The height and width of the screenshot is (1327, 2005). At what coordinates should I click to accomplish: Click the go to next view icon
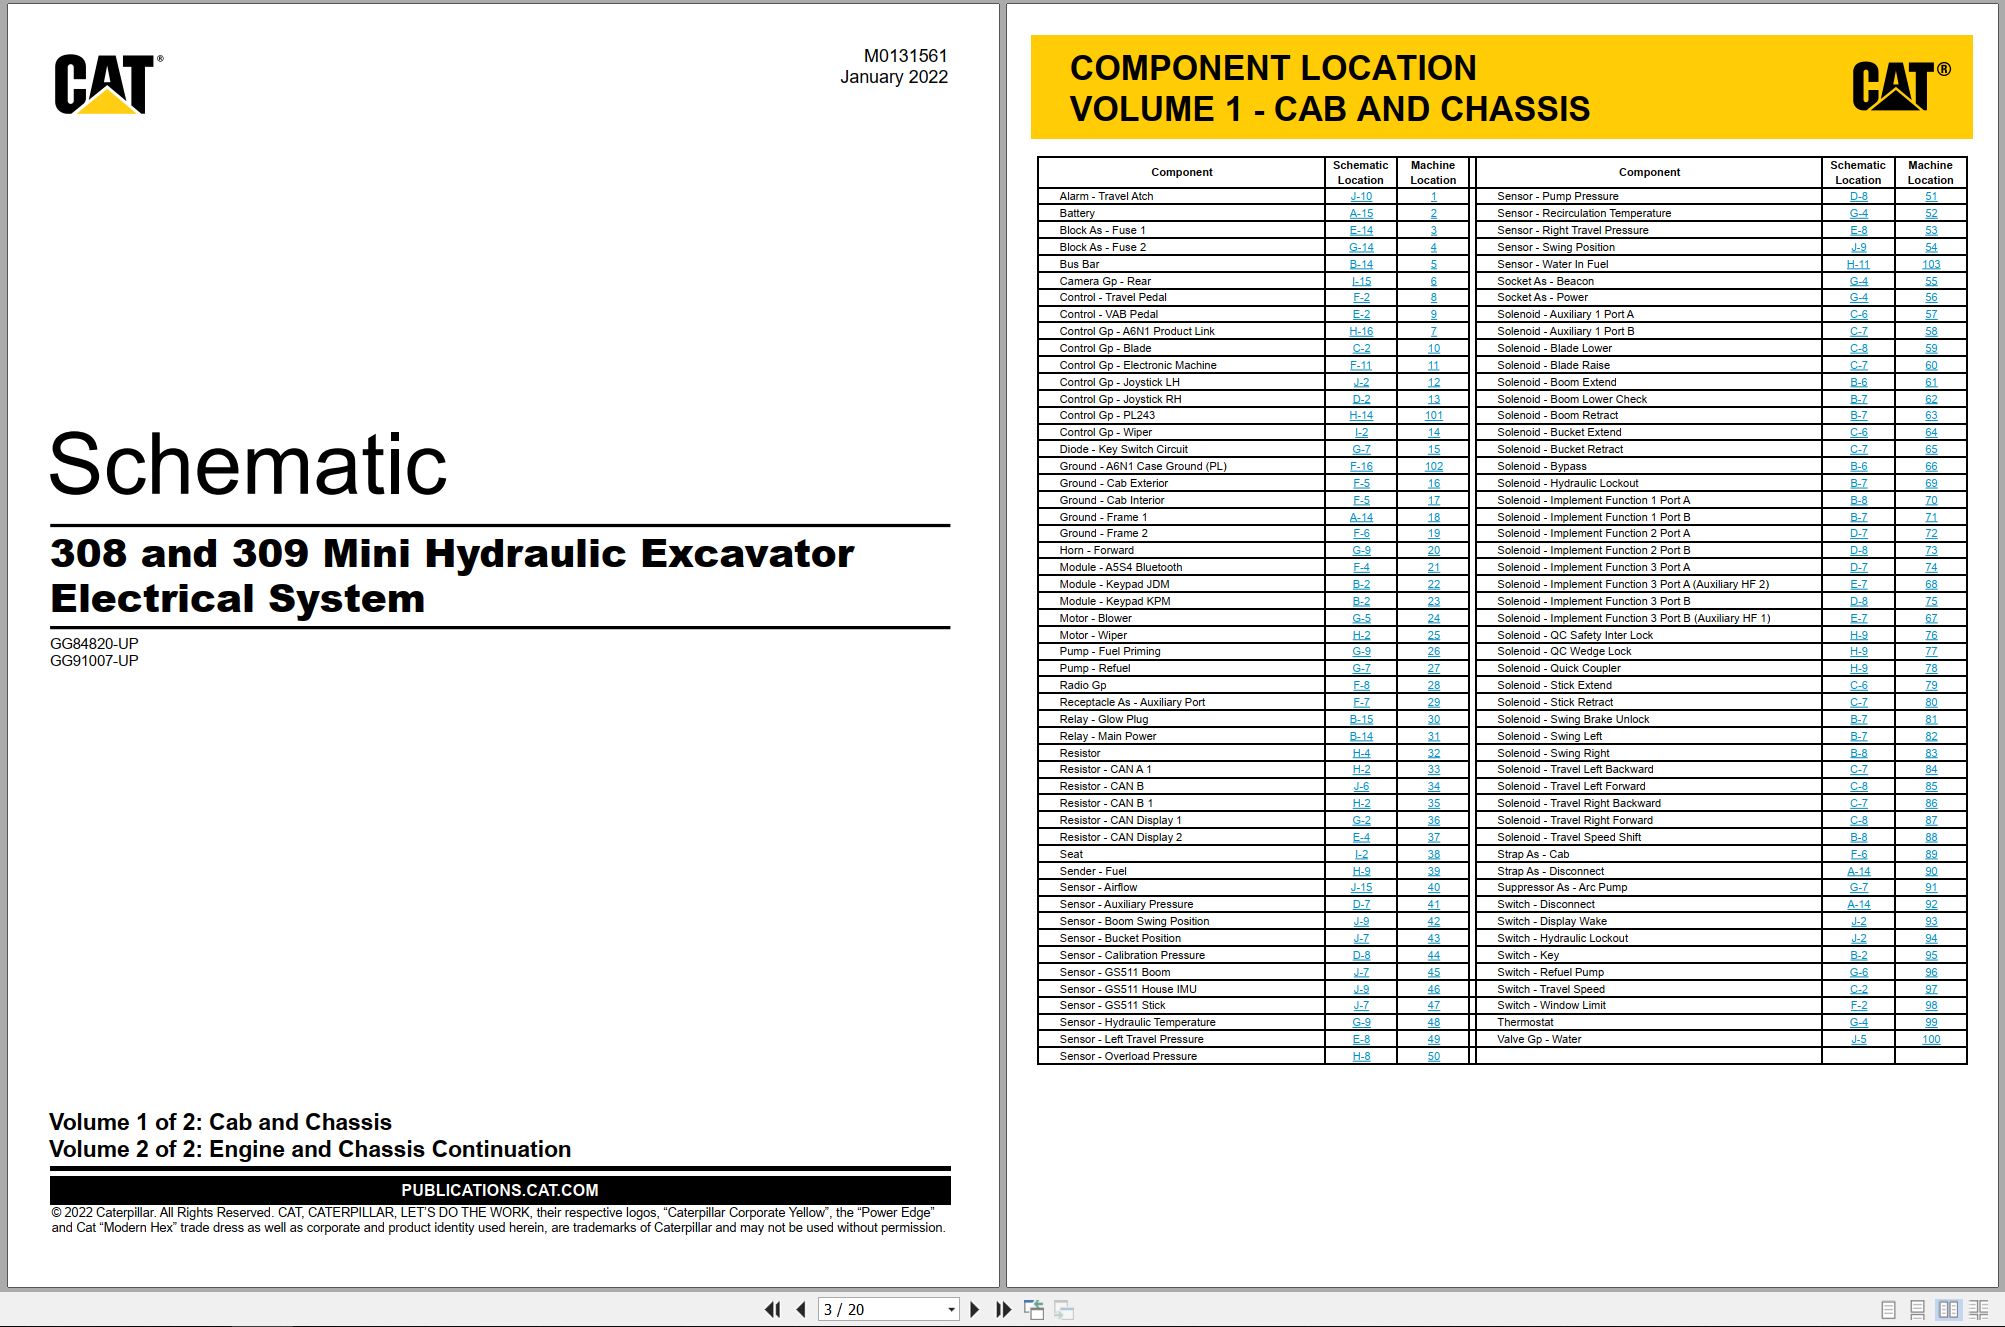(1064, 1309)
